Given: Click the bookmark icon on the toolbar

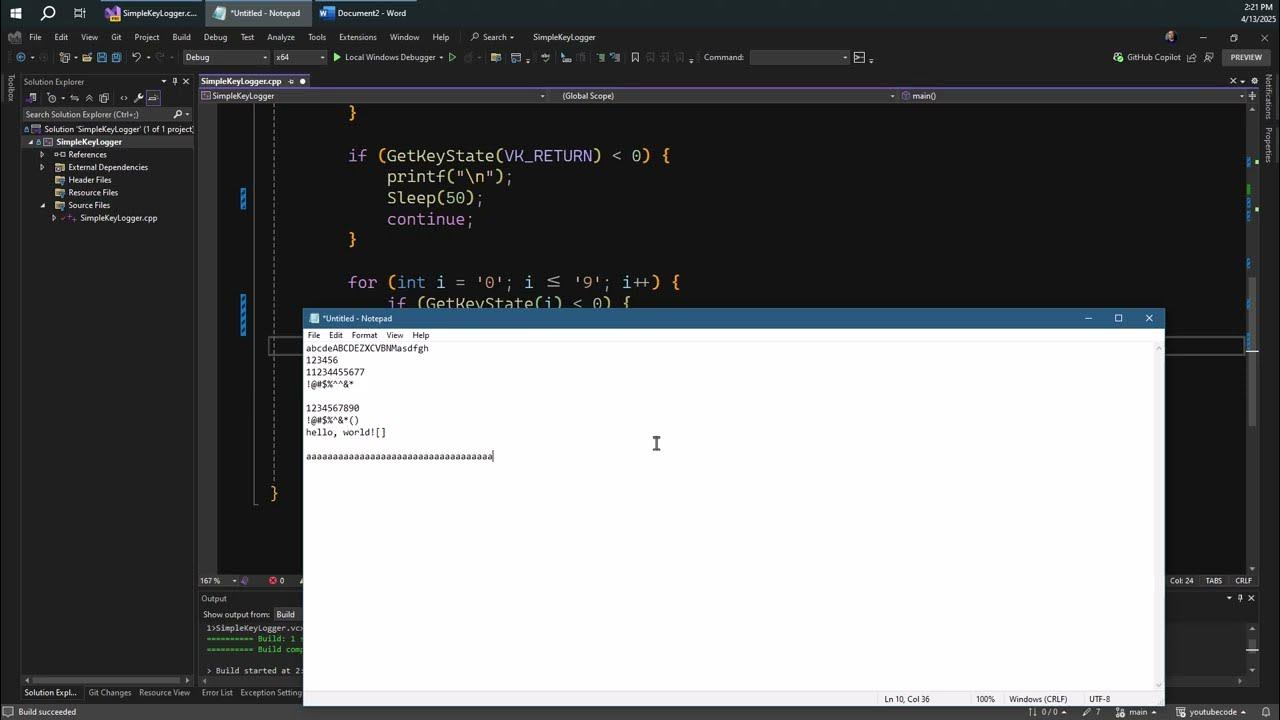Looking at the screenshot, I should pyautogui.click(x=634, y=57).
